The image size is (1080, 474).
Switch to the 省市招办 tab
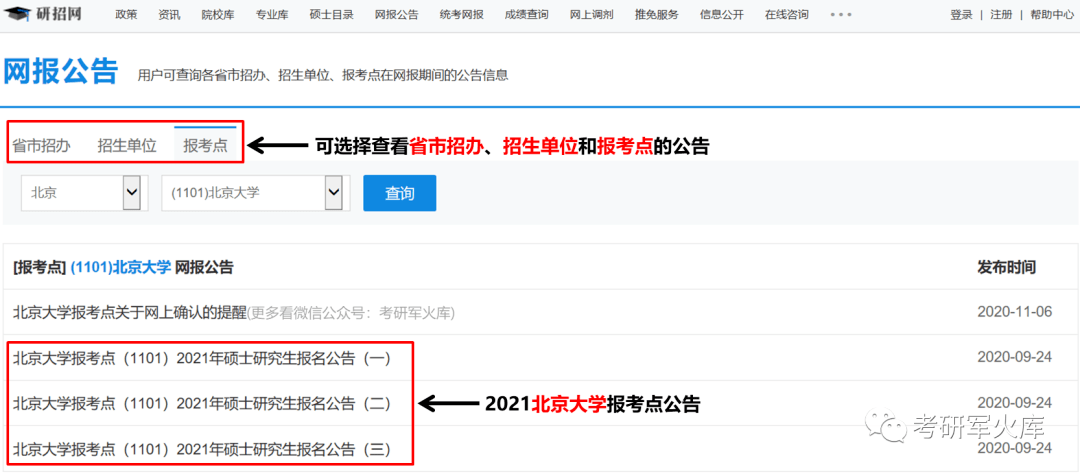click(x=41, y=146)
